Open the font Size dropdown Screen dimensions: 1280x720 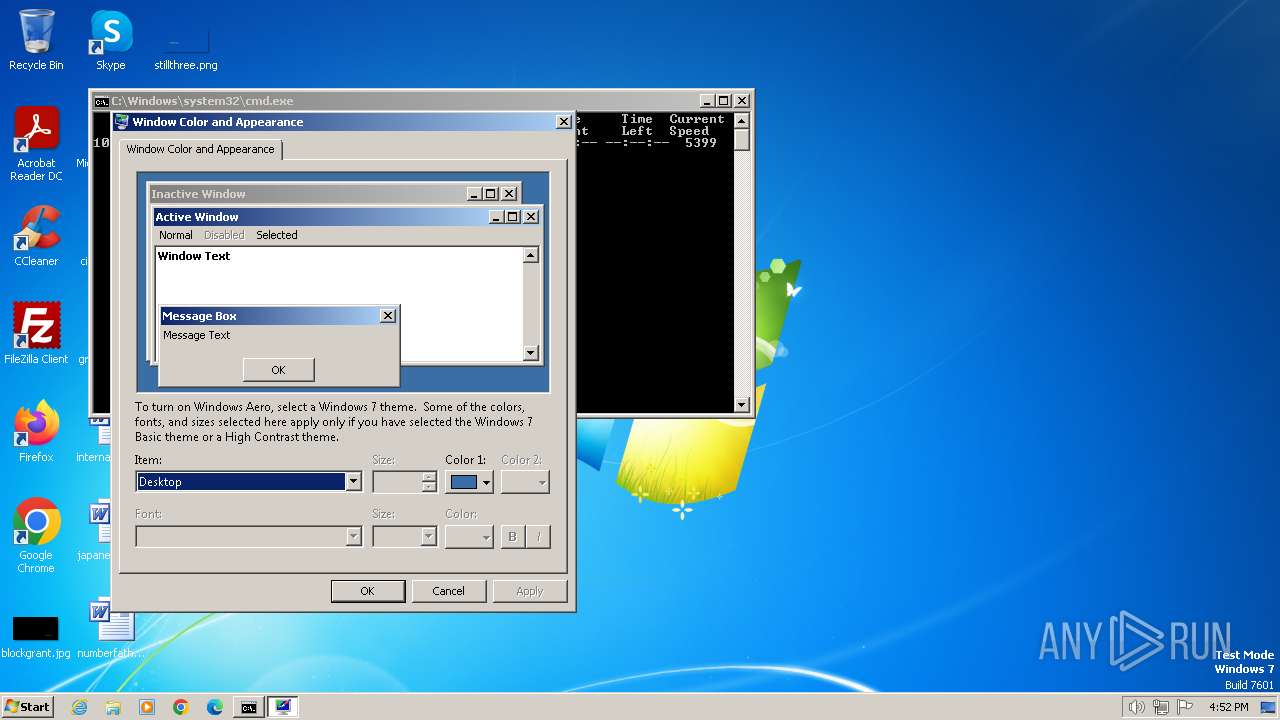[x=405, y=536]
